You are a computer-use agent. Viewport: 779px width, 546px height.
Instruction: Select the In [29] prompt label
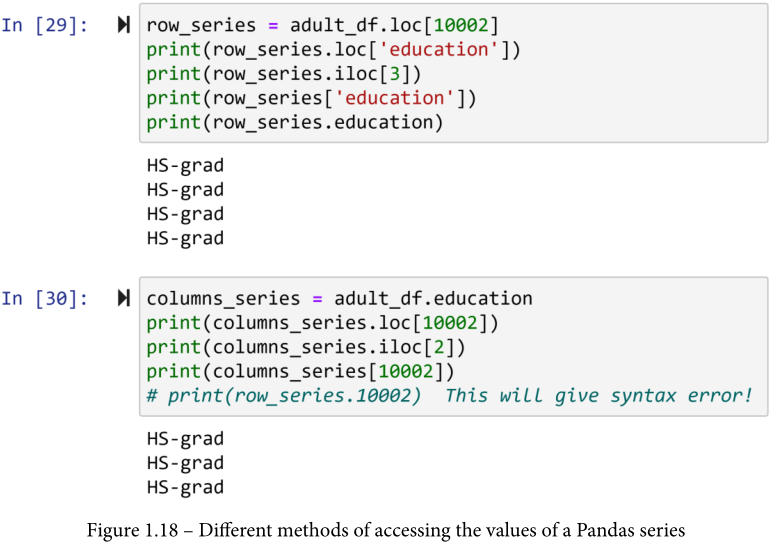[44, 25]
